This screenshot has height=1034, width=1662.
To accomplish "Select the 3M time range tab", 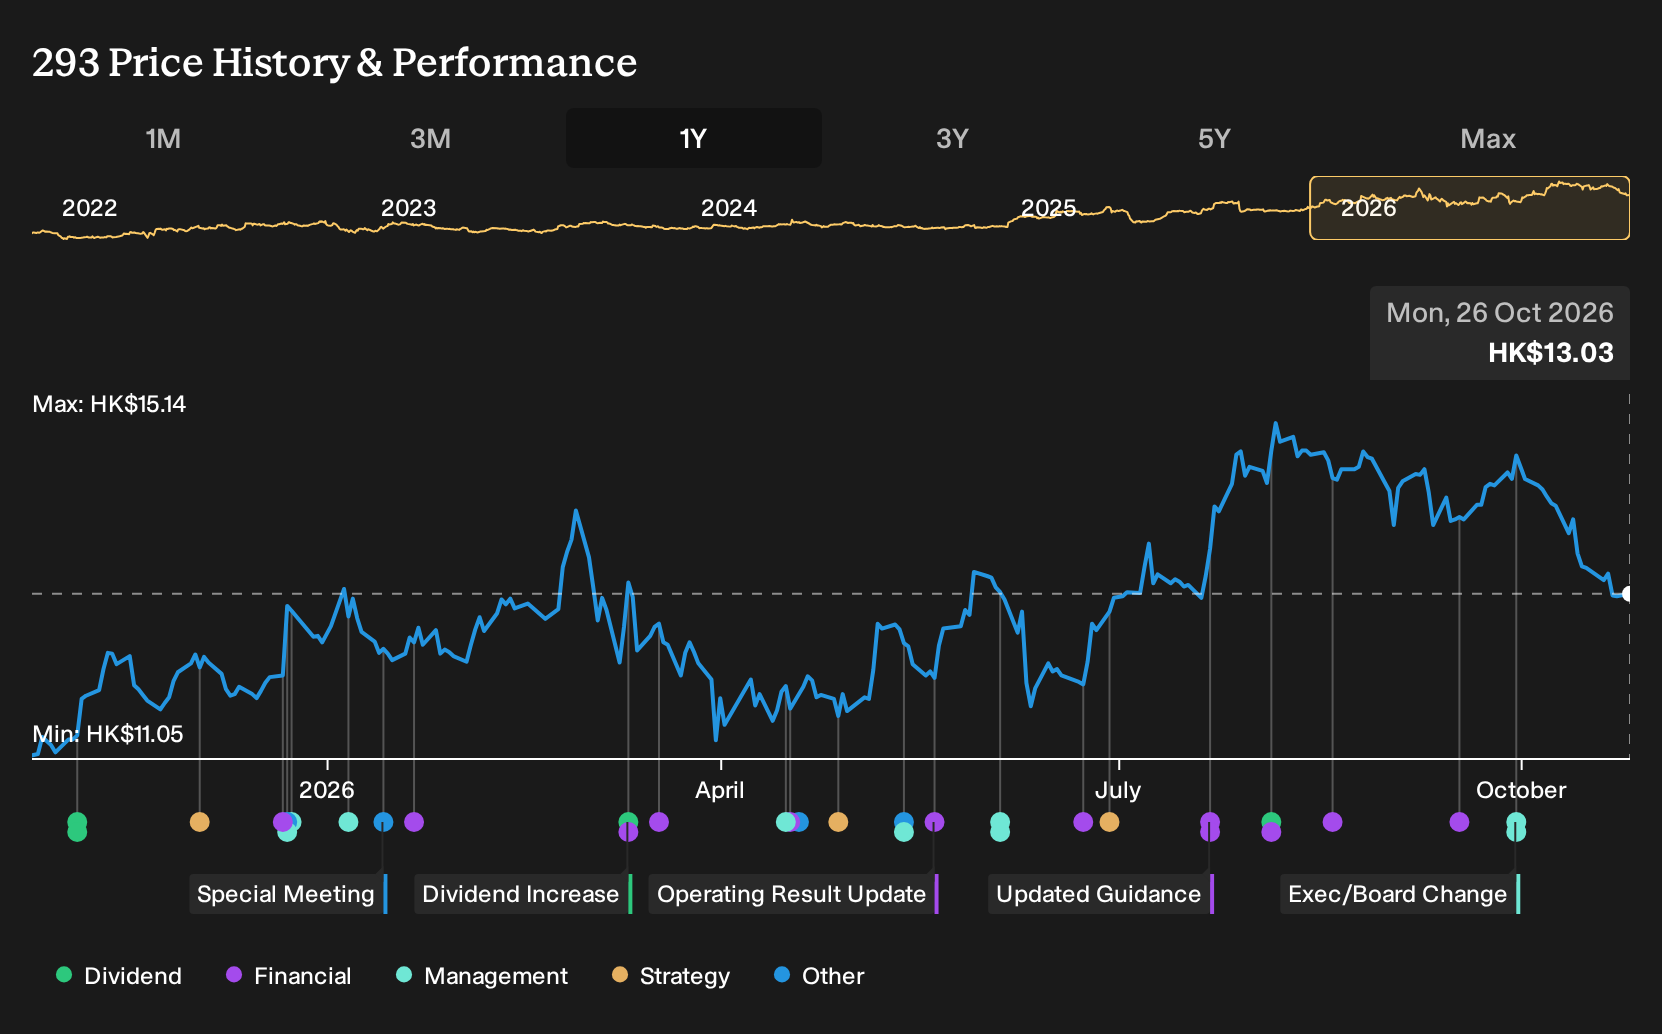I will tap(430, 138).
